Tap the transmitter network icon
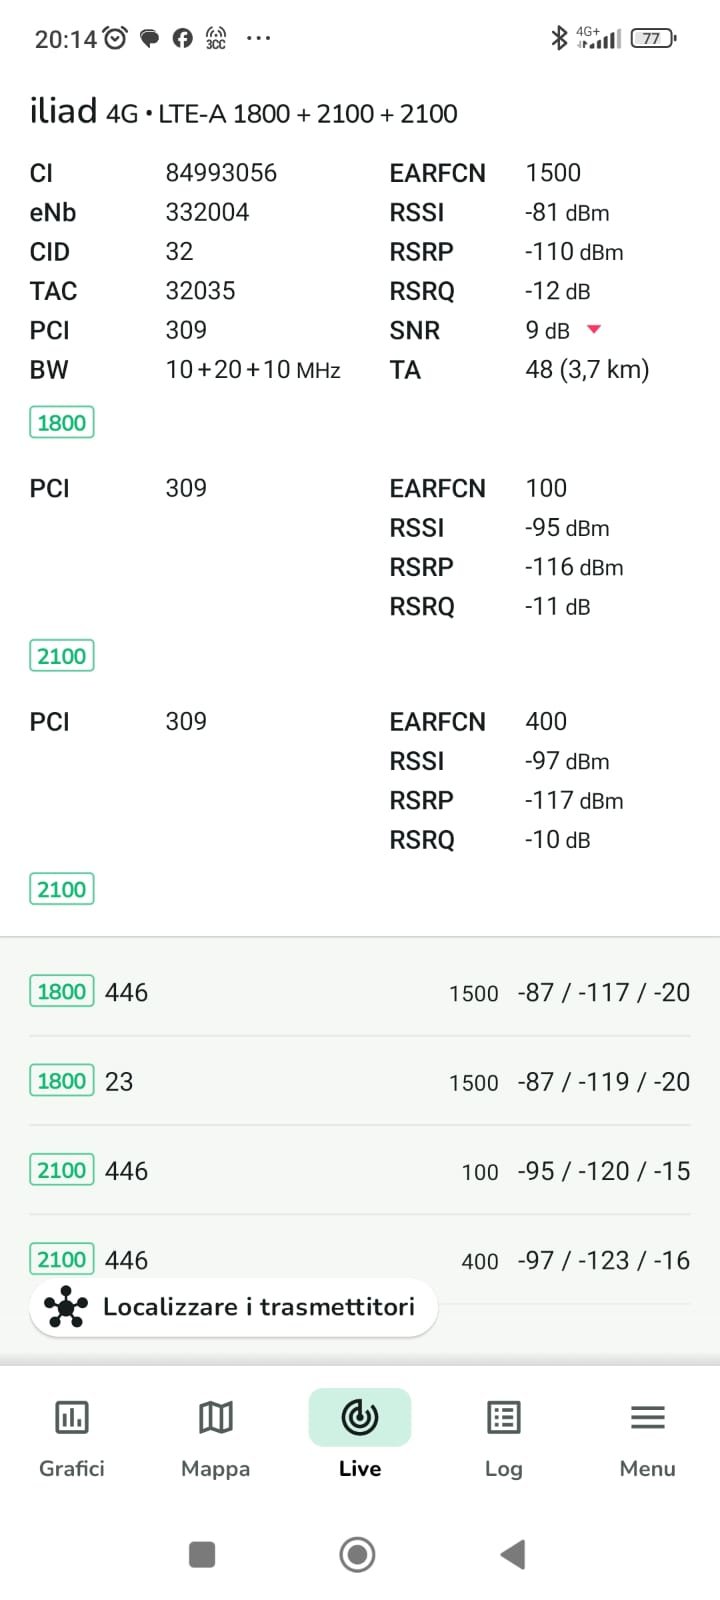 tap(66, 1307)
